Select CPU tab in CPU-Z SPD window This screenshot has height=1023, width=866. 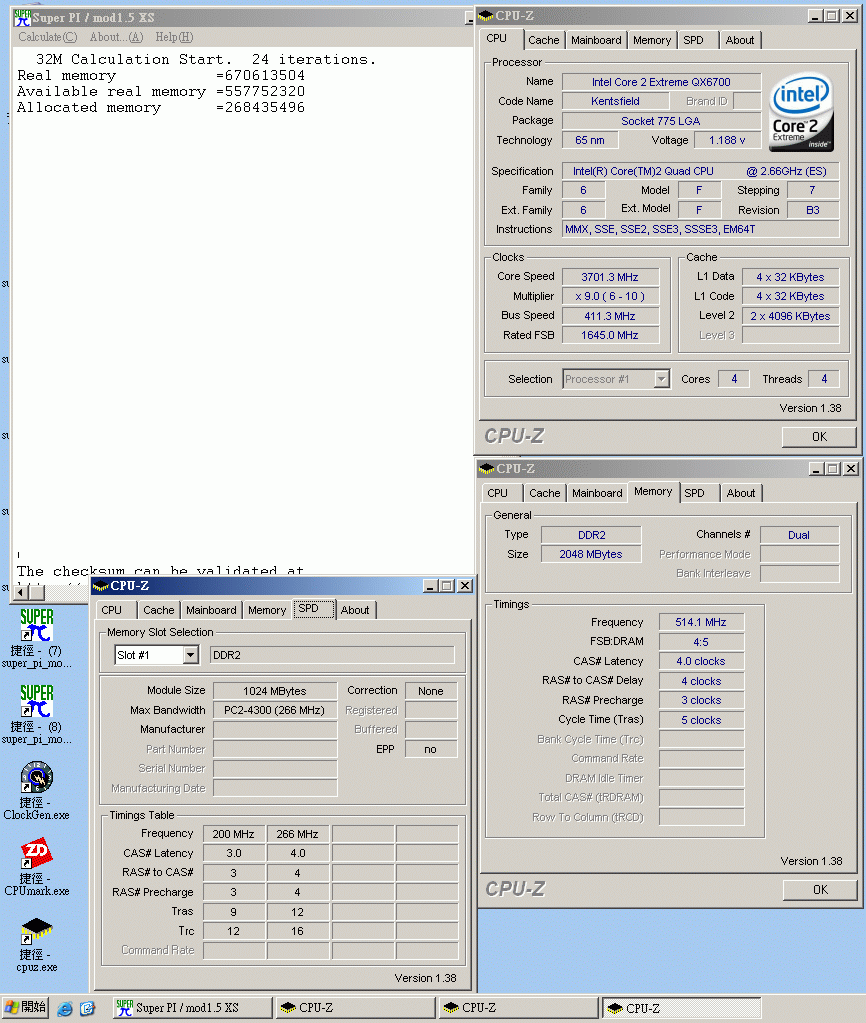tap(112, 610)
